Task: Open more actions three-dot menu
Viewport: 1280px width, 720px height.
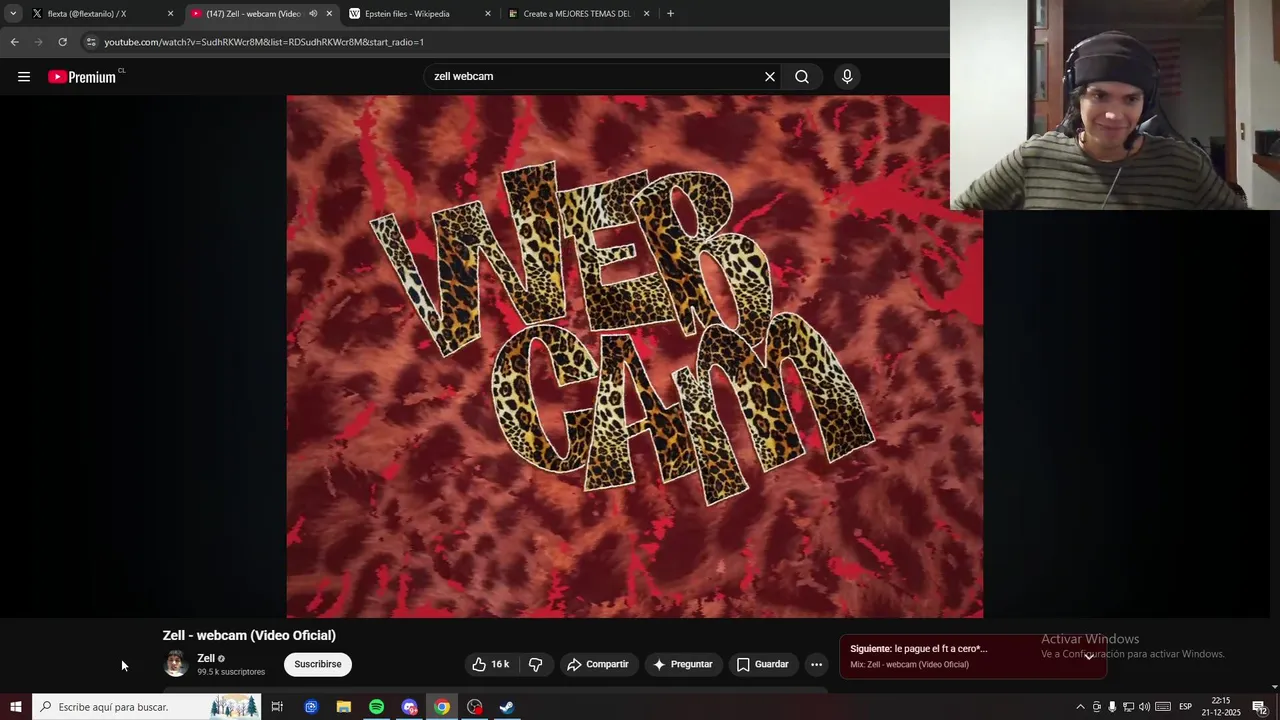Action: tap(816, 664)
